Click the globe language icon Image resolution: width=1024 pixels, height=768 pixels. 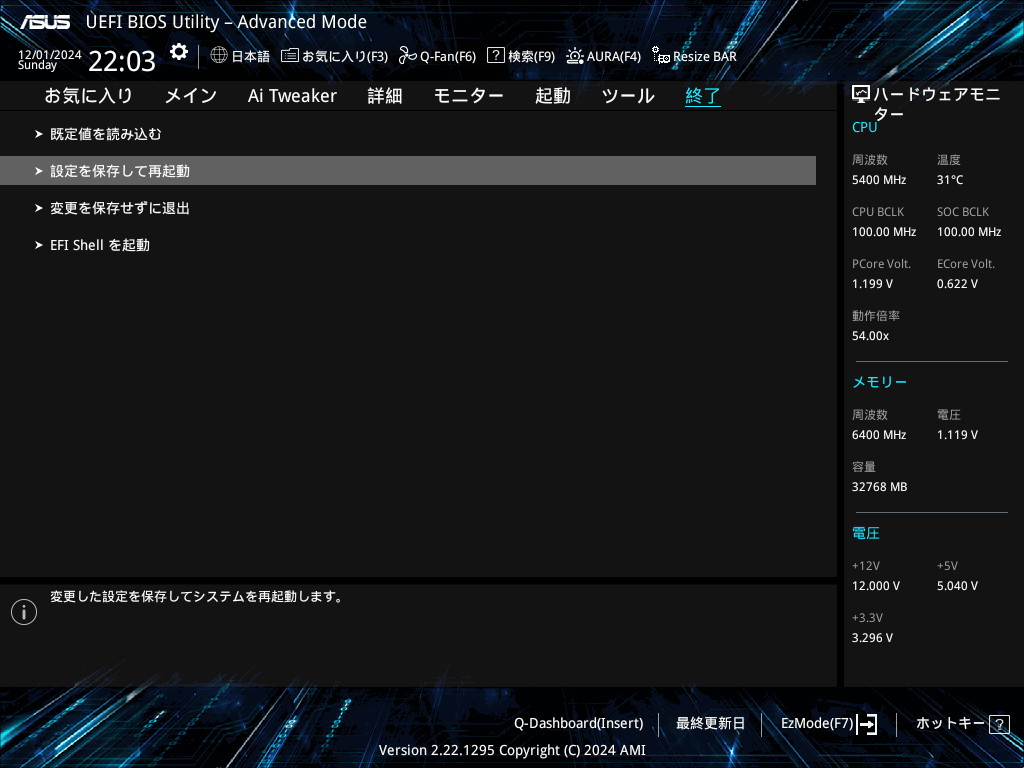pos(219,55)
